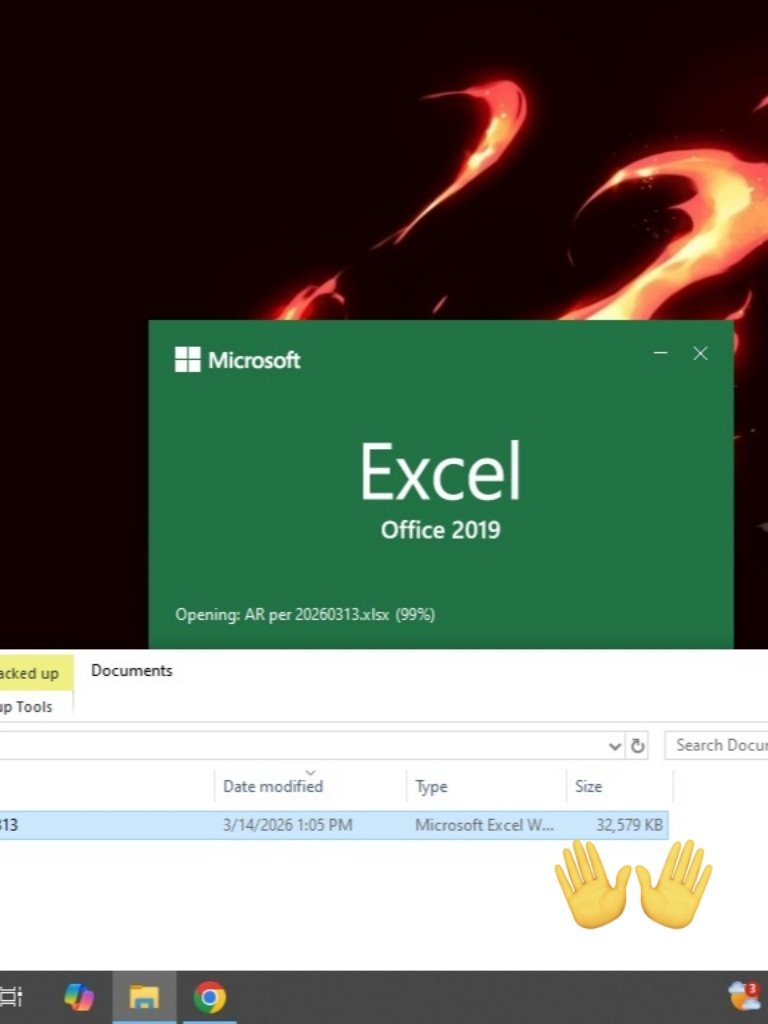768x1024 pixels.
Task: Click the Opening AR per 20260313.xlsx status
Action: pyautogui.click(x=305, y=615)
